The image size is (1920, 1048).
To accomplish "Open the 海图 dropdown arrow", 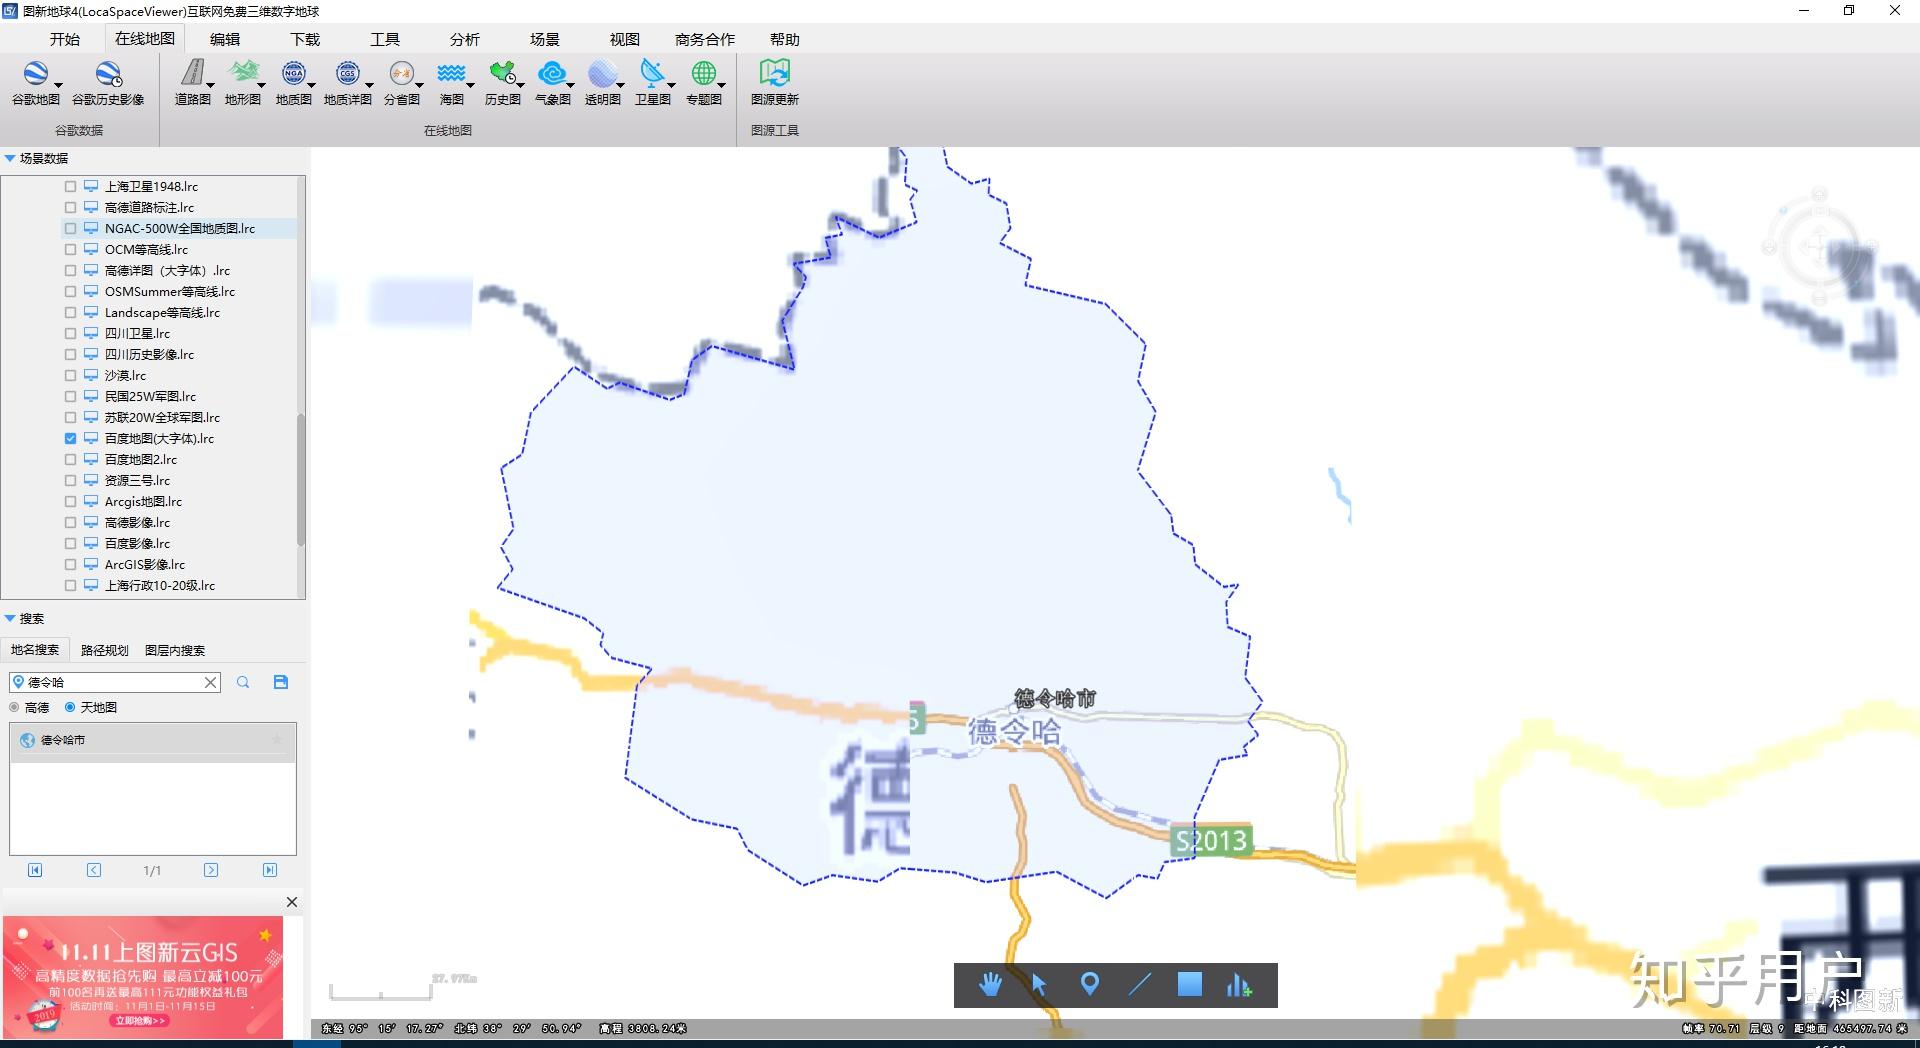I will pyautogui.click(x=470, y=85).
